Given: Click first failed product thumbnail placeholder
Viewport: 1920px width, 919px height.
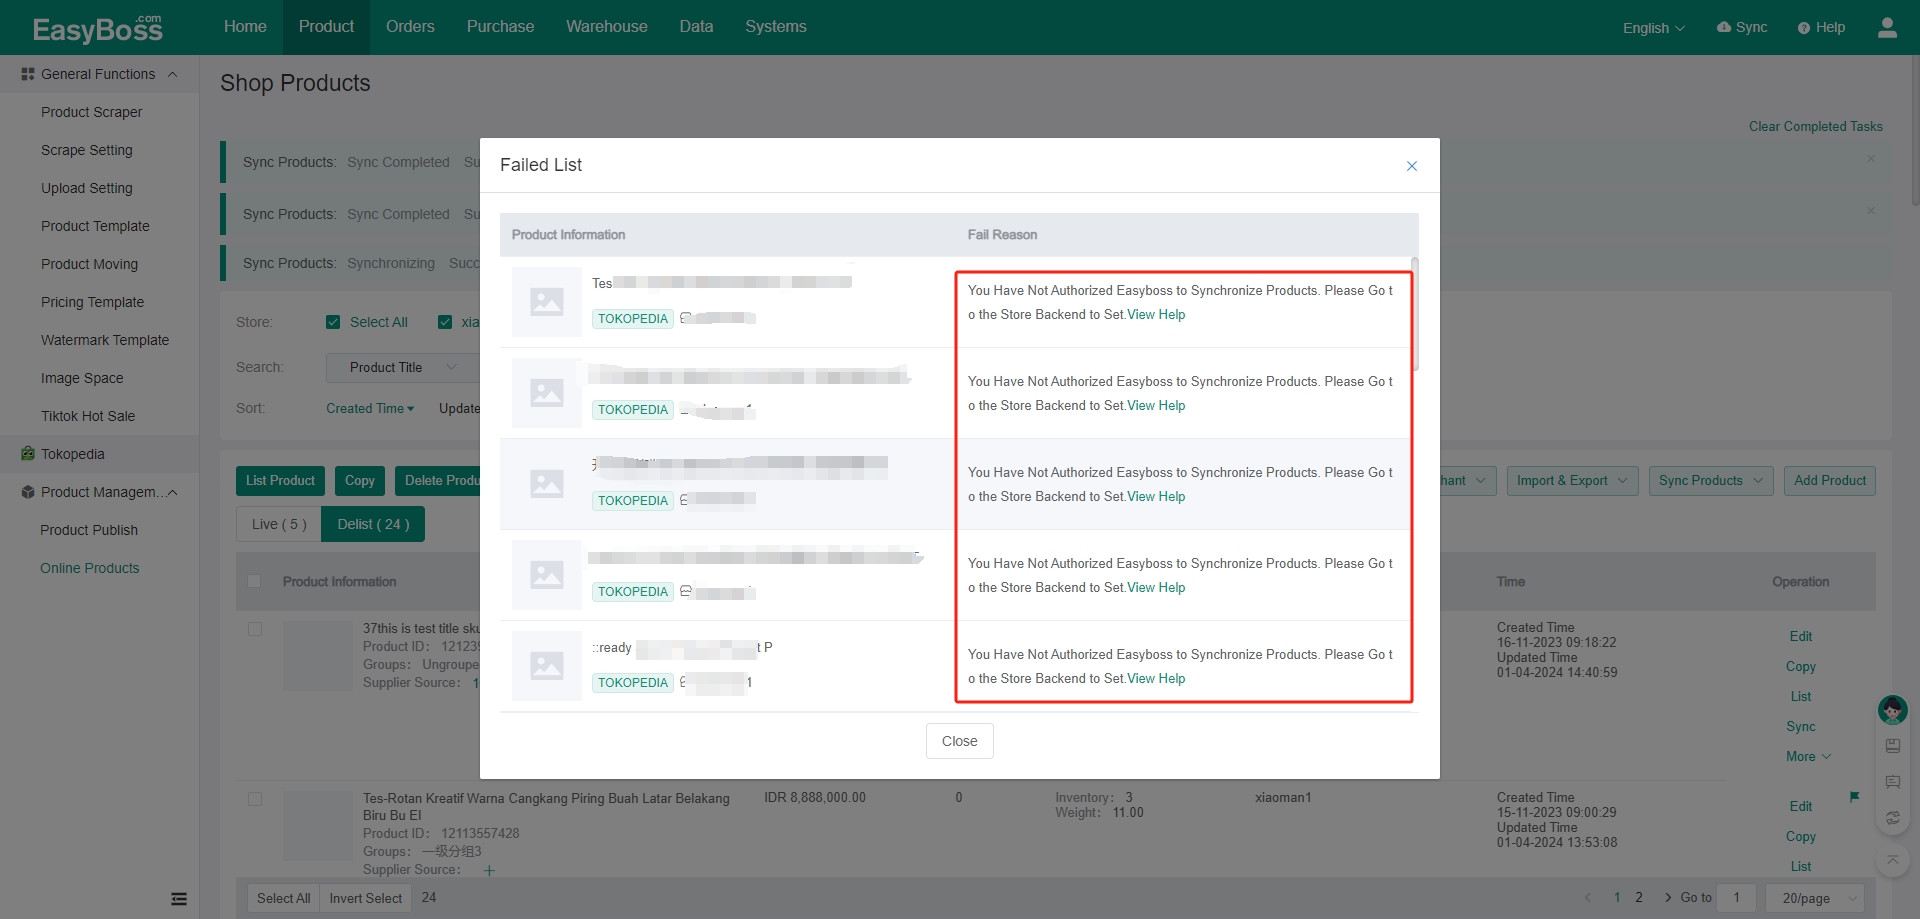Looking at the screenshot, I should click(547, 302).
